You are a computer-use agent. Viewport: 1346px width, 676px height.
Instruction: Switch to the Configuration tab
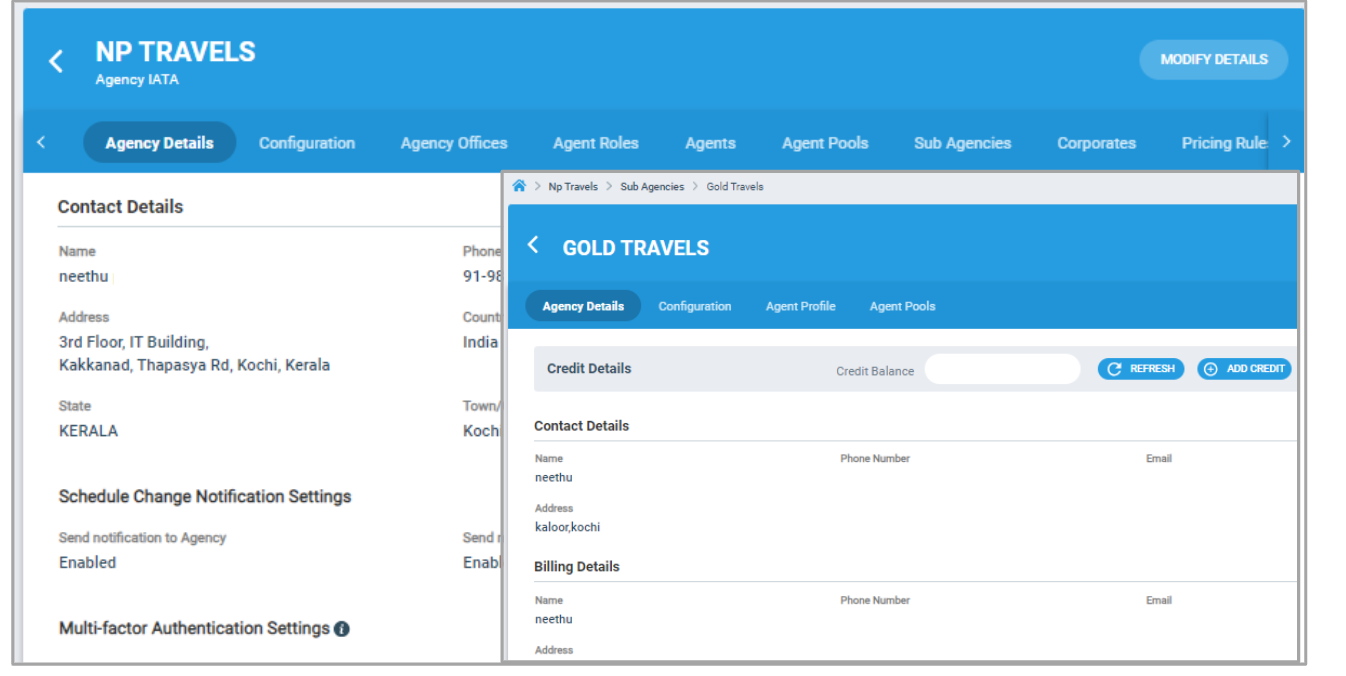tap(307, 143)
